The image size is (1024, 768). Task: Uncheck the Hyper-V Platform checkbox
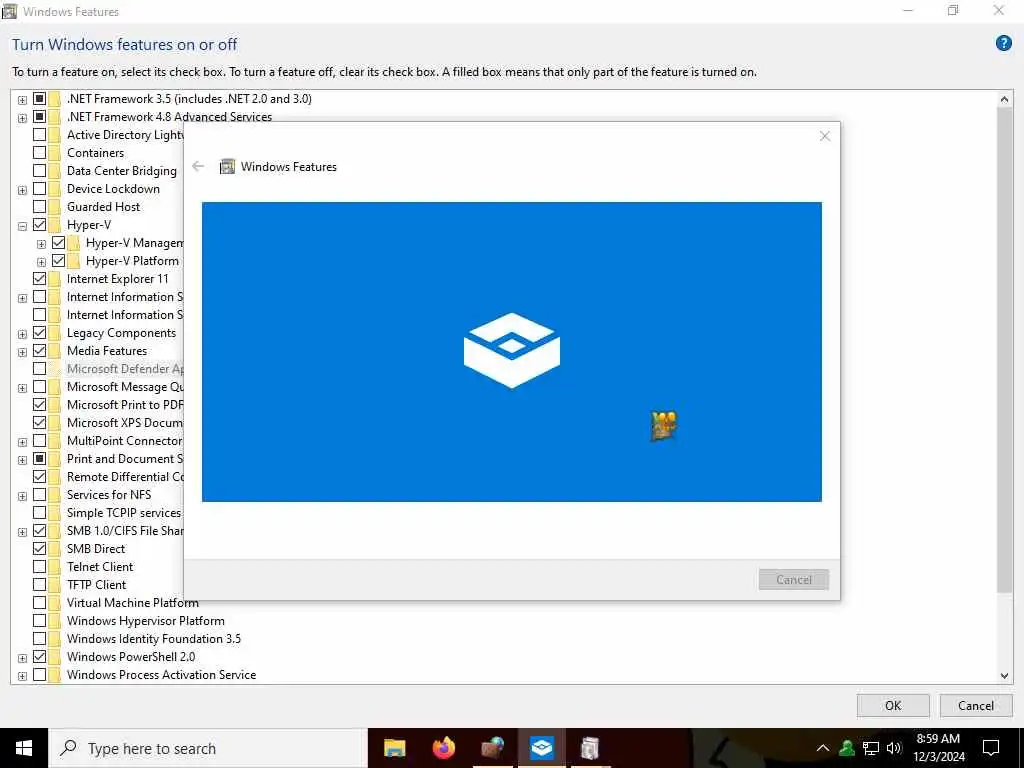58,261
